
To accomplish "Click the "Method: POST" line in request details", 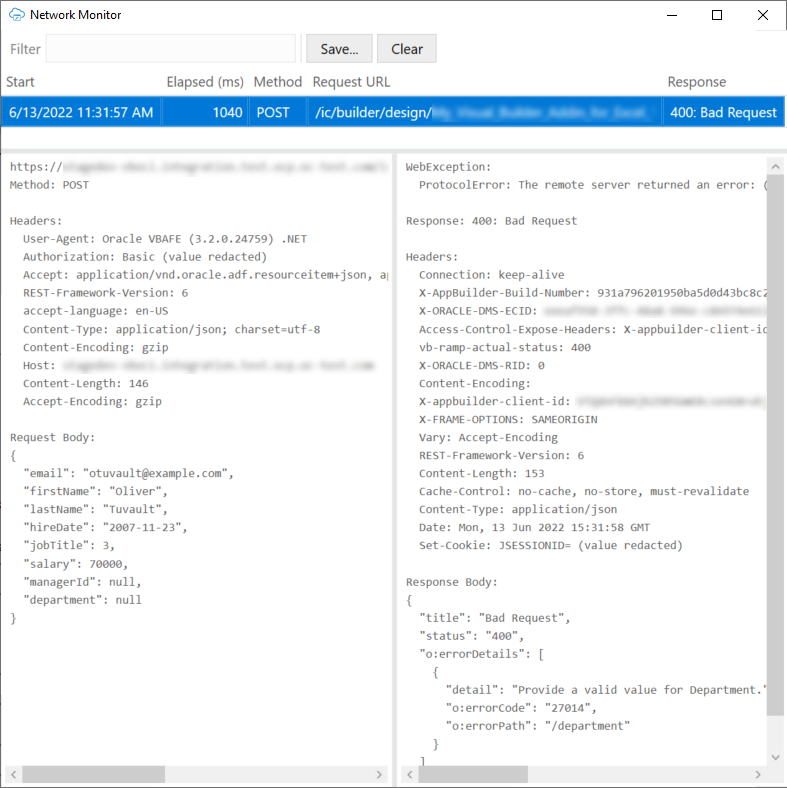I will click(x=49, y=185).
